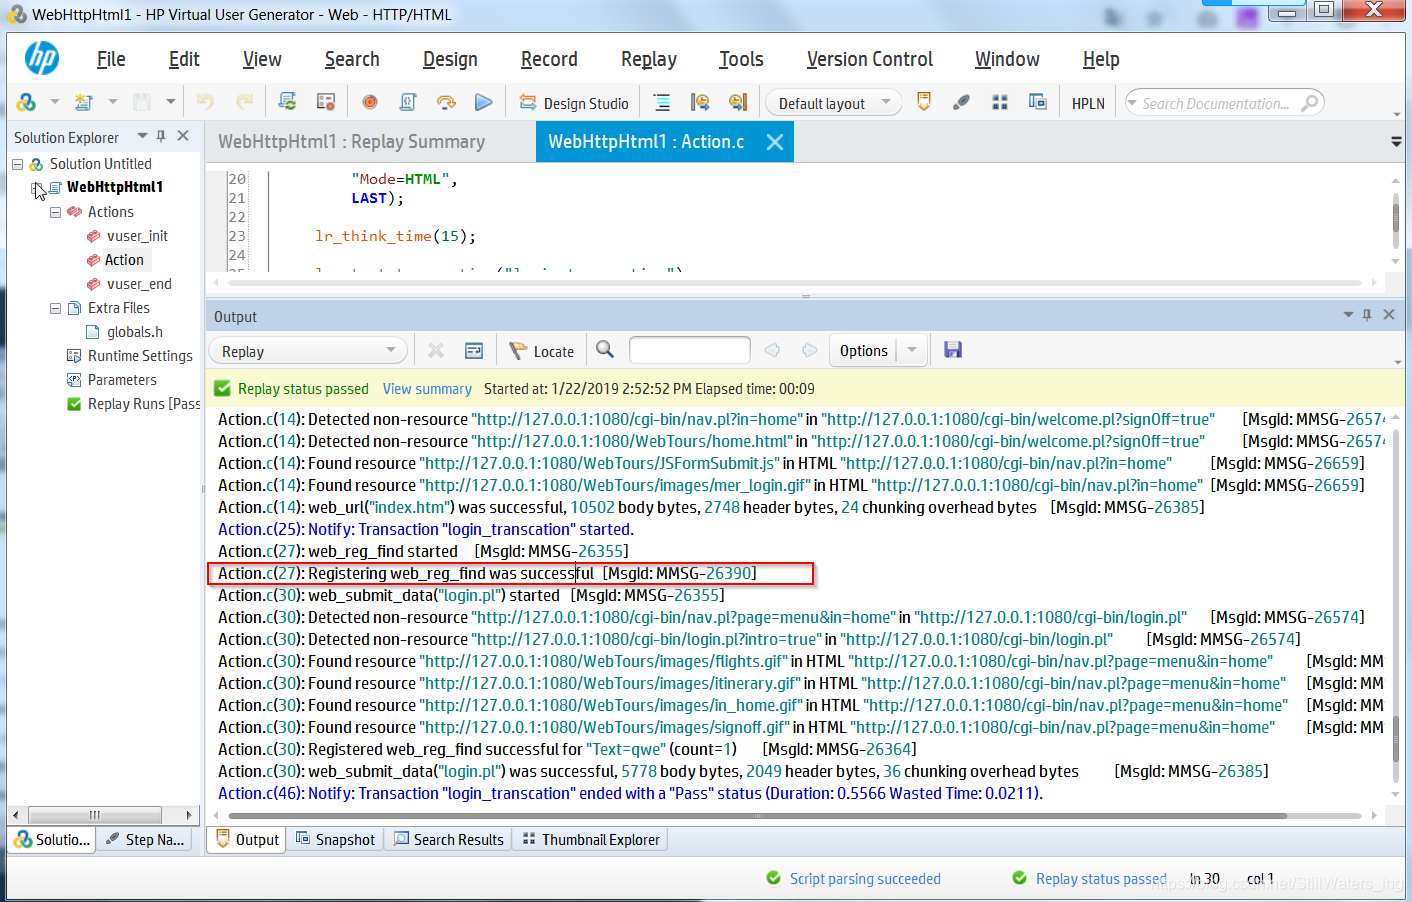Click next result arrow in Output toolbar
Image resolution: width=1412 pixels, height=902 pixels.
[810, 350]
